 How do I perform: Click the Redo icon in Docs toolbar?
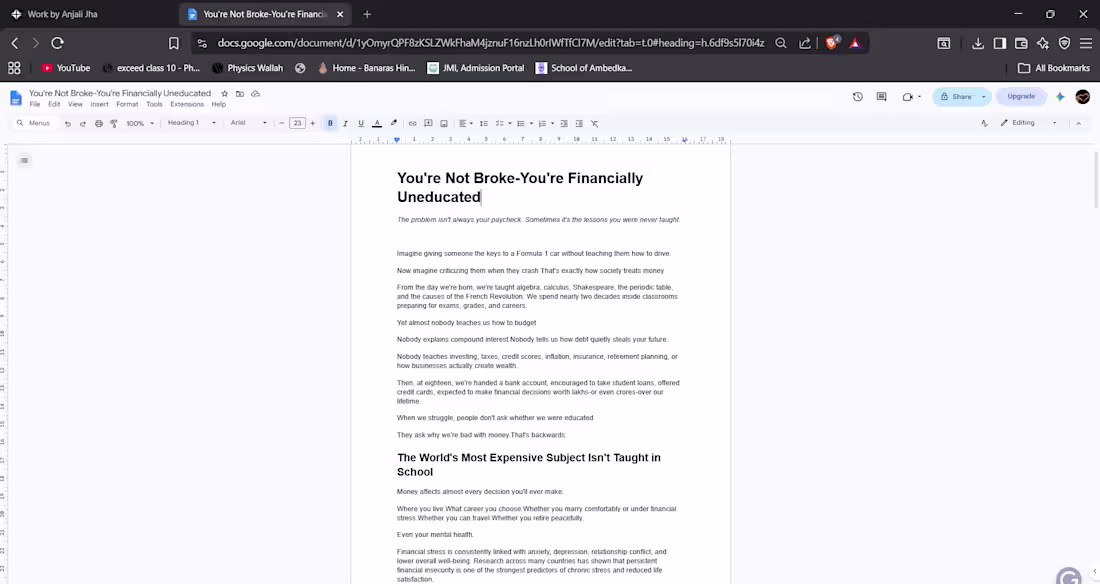[83, 124]
